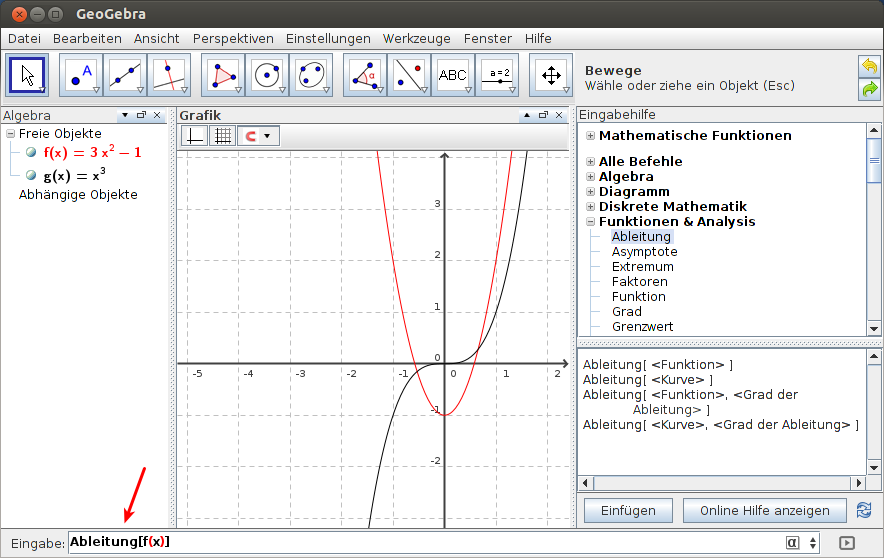Screen dimensions: 884x558
Task: Expand Diskrete Mathematik category
Action: (x=590, y=207)
